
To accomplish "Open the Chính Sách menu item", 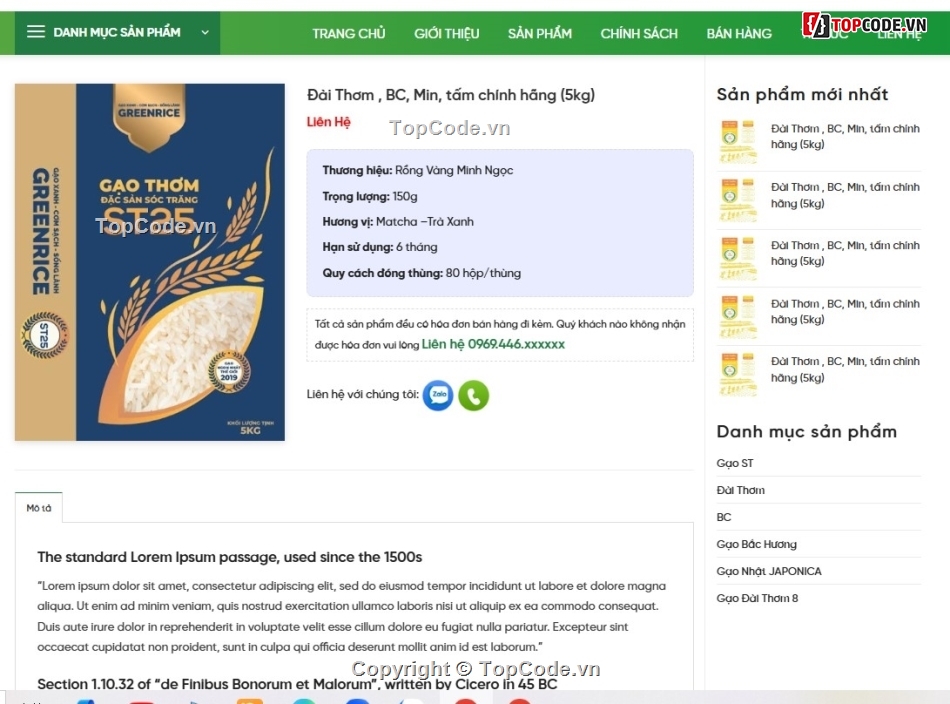I will (x=639, y=33).
